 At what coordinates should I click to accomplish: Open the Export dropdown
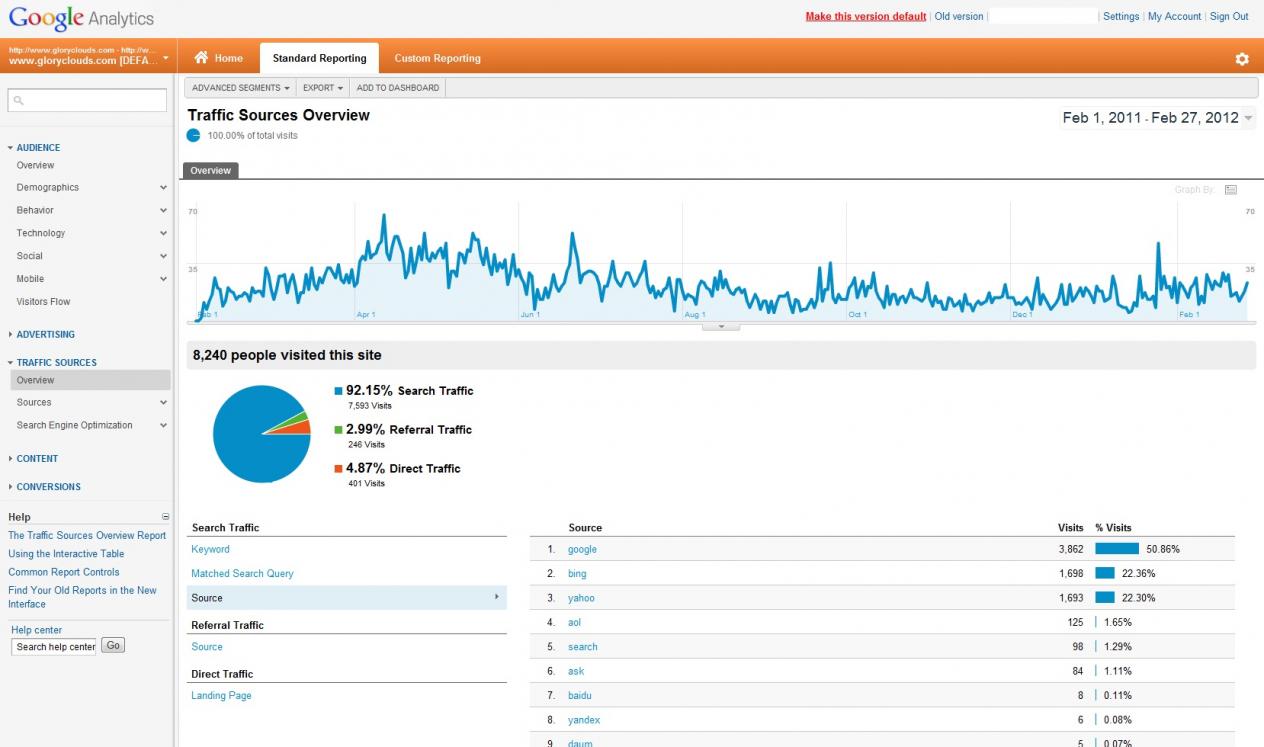point(323,88)
